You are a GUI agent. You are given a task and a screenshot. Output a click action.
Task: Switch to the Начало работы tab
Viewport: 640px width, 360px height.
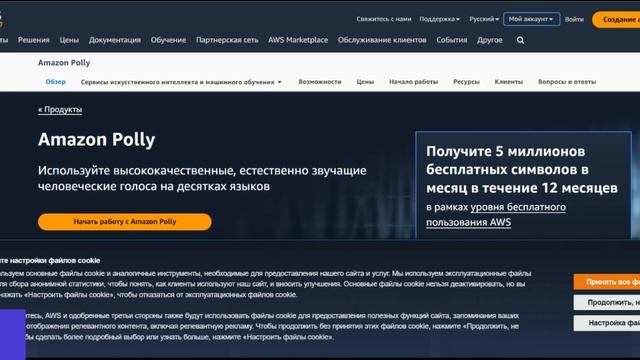[x=413, y=82]
